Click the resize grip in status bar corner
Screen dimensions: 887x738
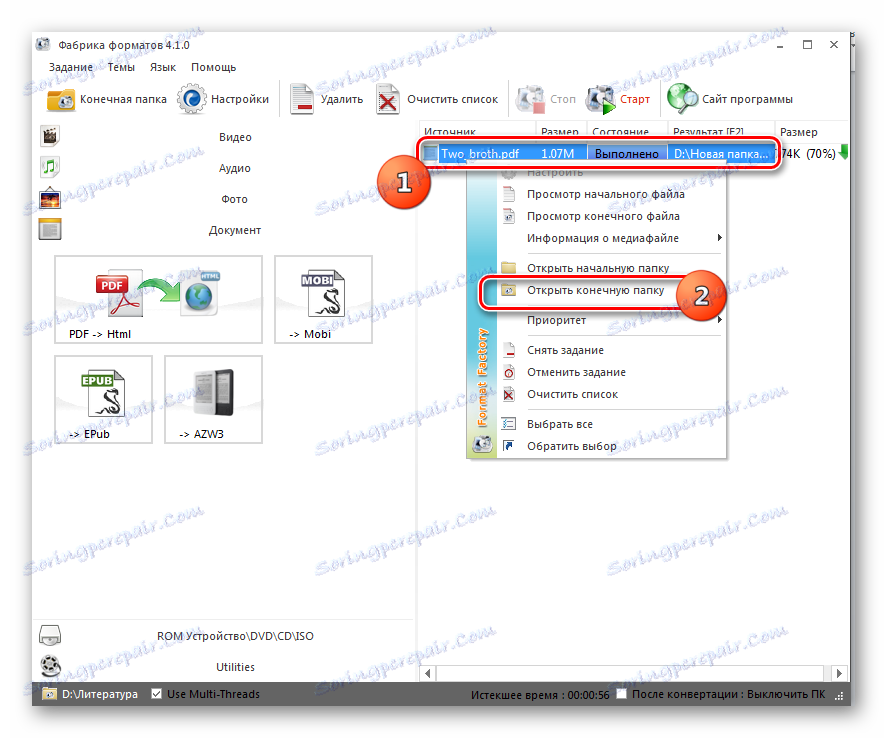839,696
